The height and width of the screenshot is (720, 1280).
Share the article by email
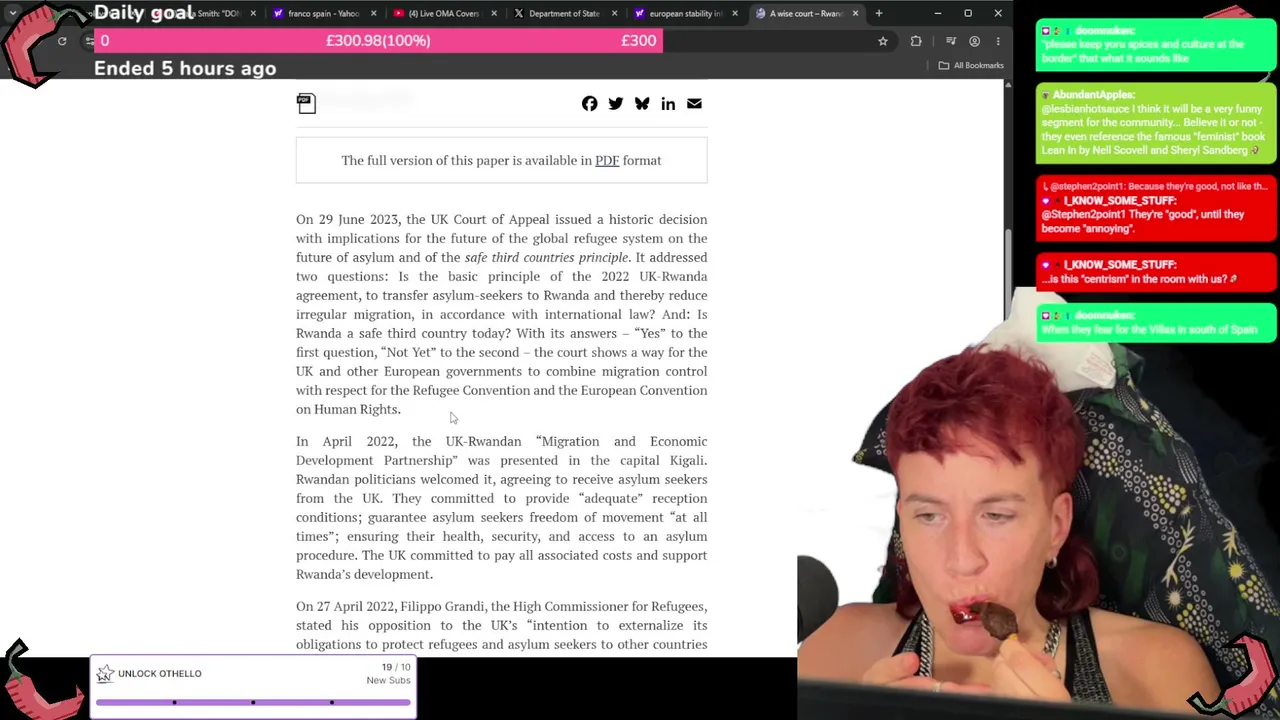694,104
